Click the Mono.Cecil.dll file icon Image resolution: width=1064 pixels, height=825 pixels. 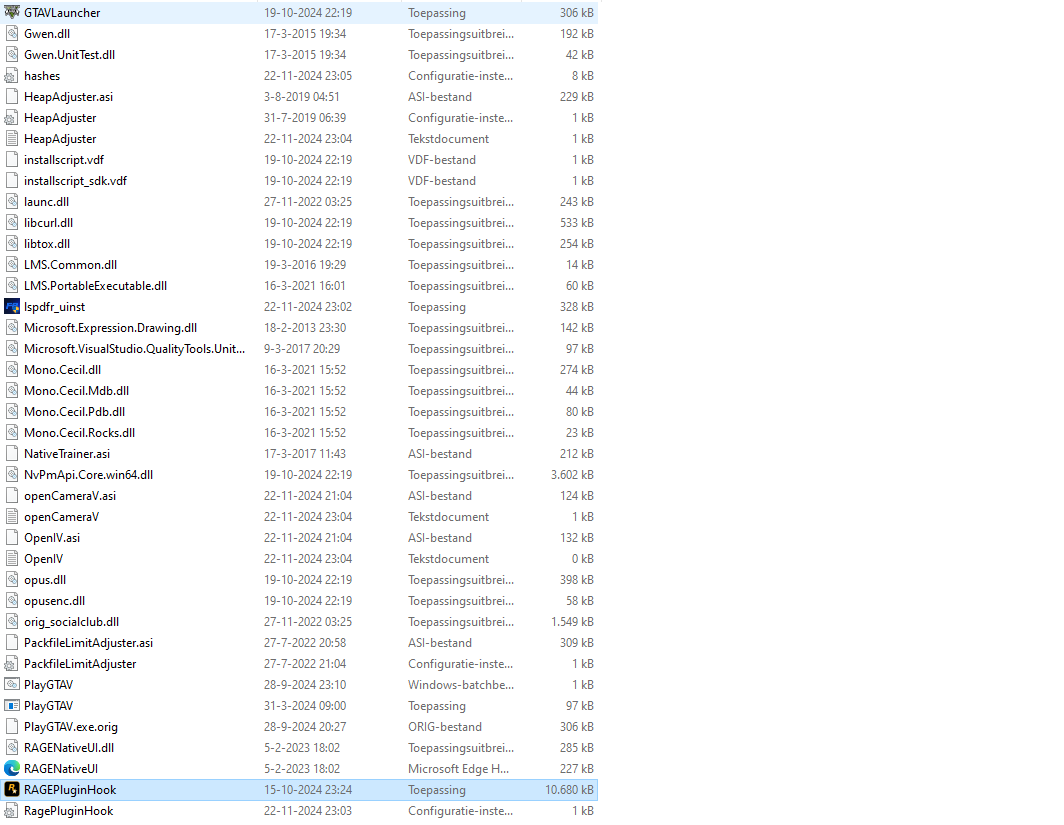pos(12,370)
